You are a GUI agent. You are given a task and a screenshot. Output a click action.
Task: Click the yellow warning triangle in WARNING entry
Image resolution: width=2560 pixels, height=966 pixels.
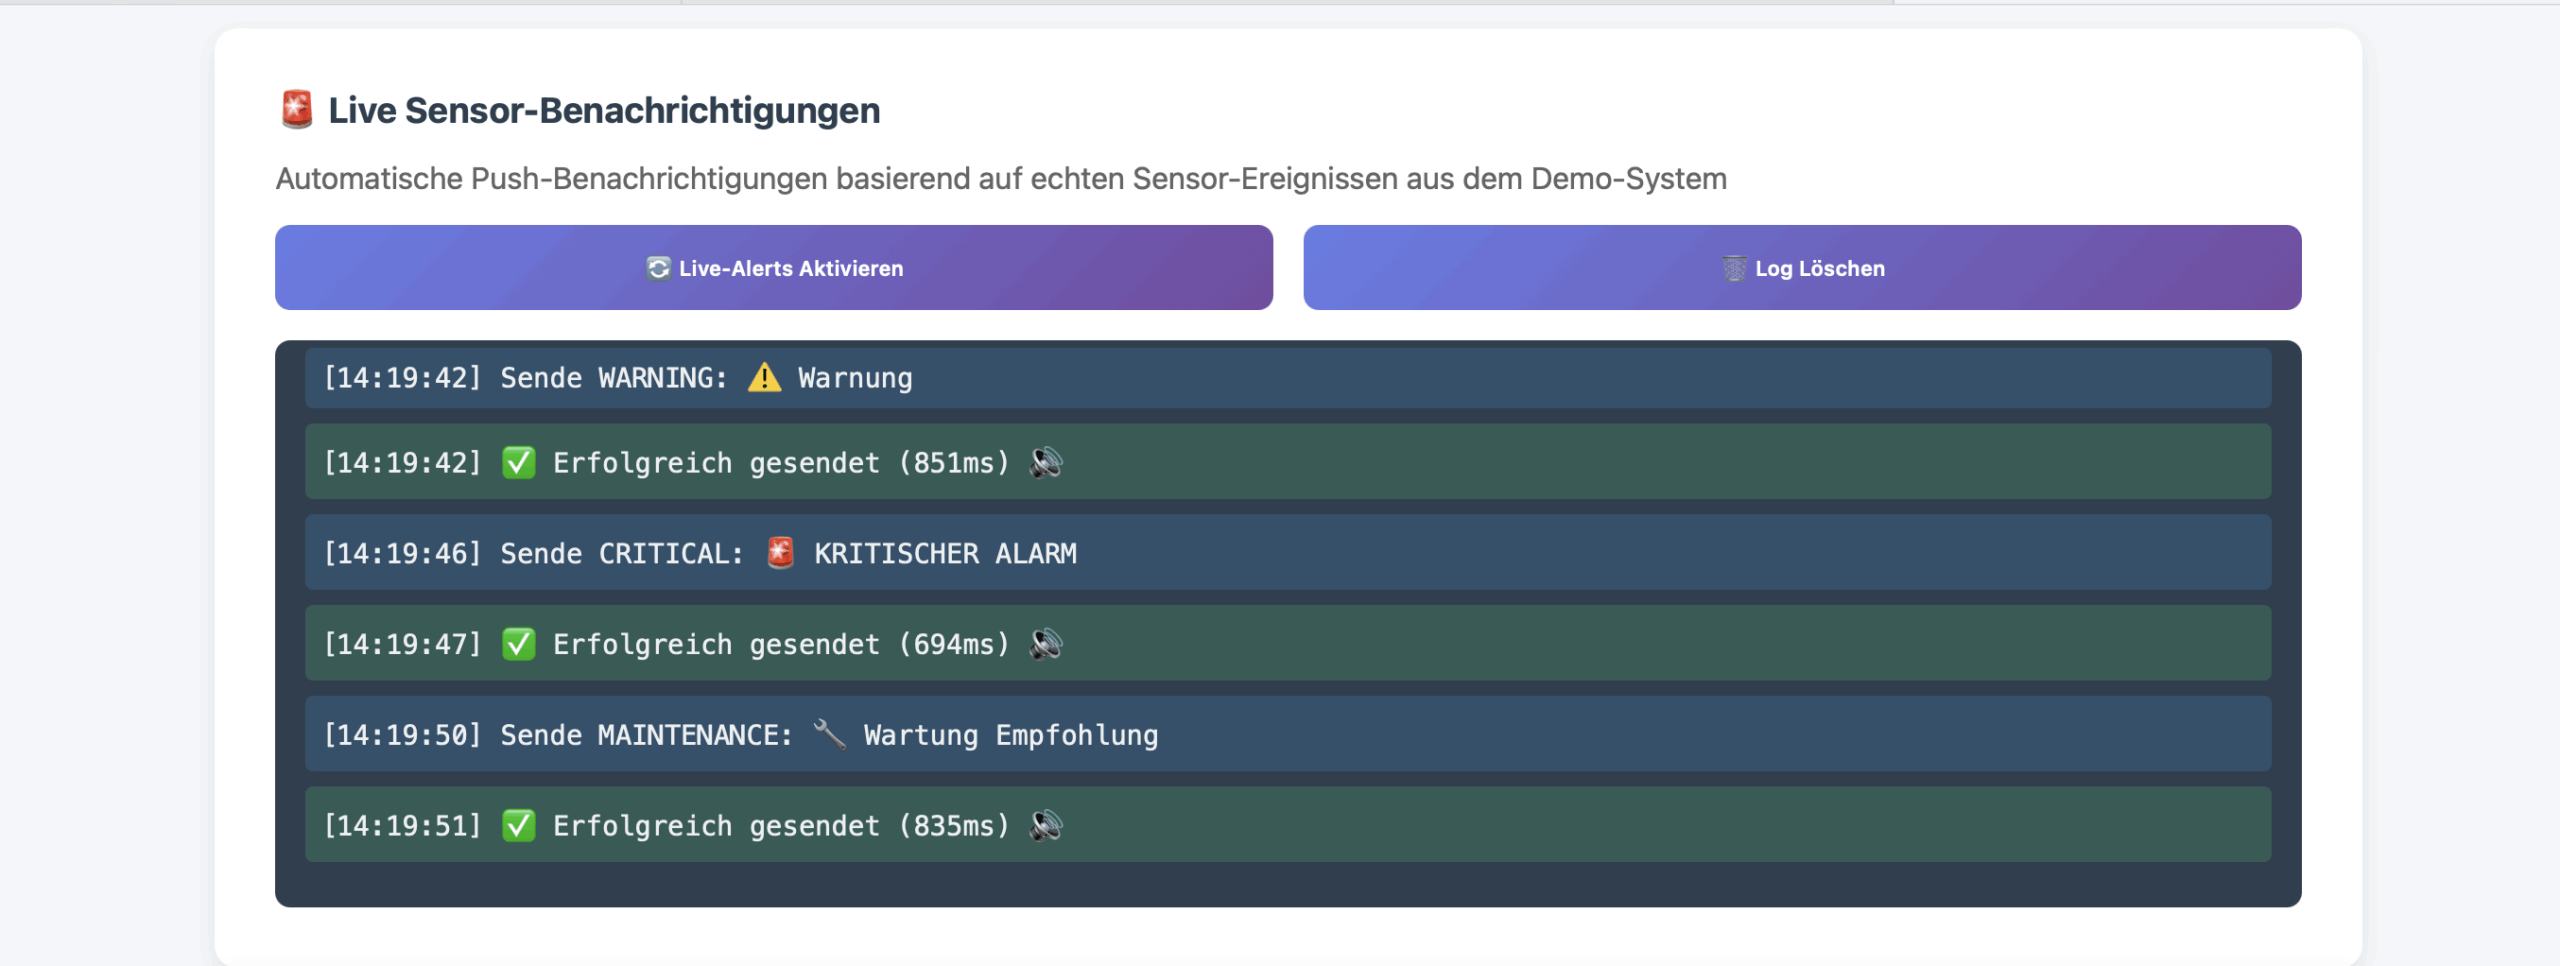point(765,378)
